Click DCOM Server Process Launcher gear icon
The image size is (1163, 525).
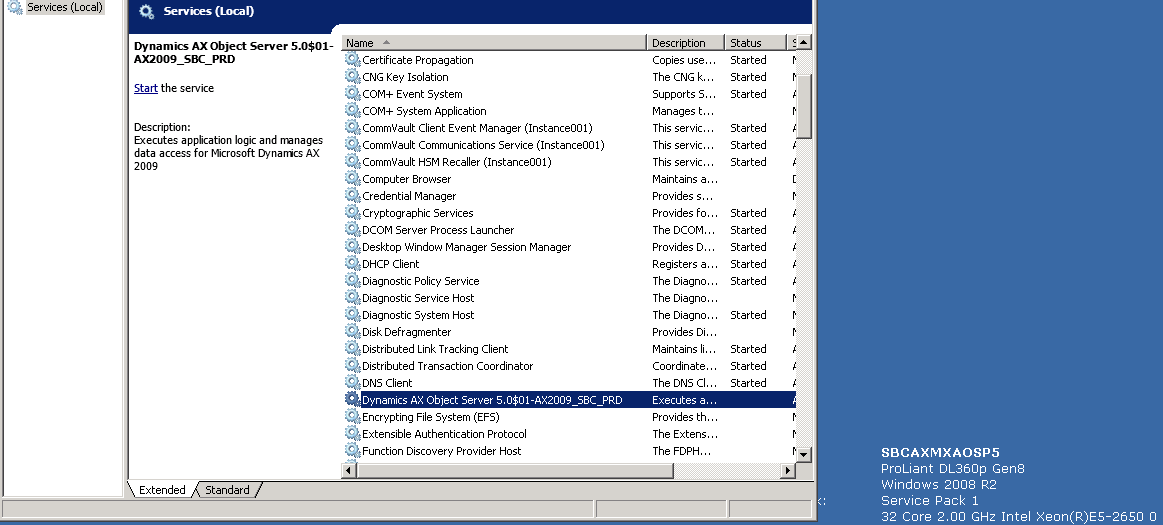(x=352, y=230)
